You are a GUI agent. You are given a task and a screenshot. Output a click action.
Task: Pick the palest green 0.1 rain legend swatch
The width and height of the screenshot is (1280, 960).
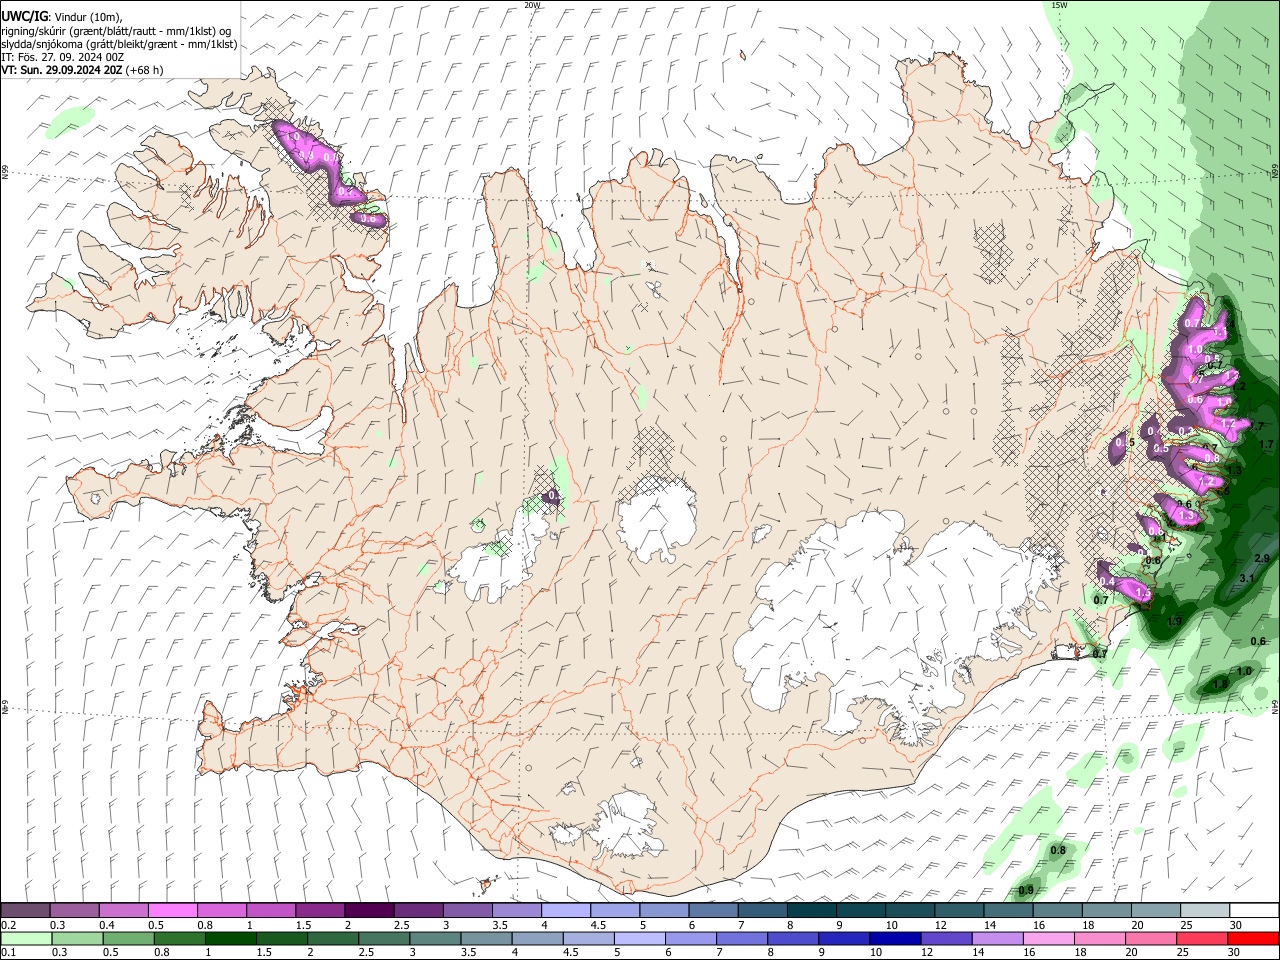pos(26,938)
